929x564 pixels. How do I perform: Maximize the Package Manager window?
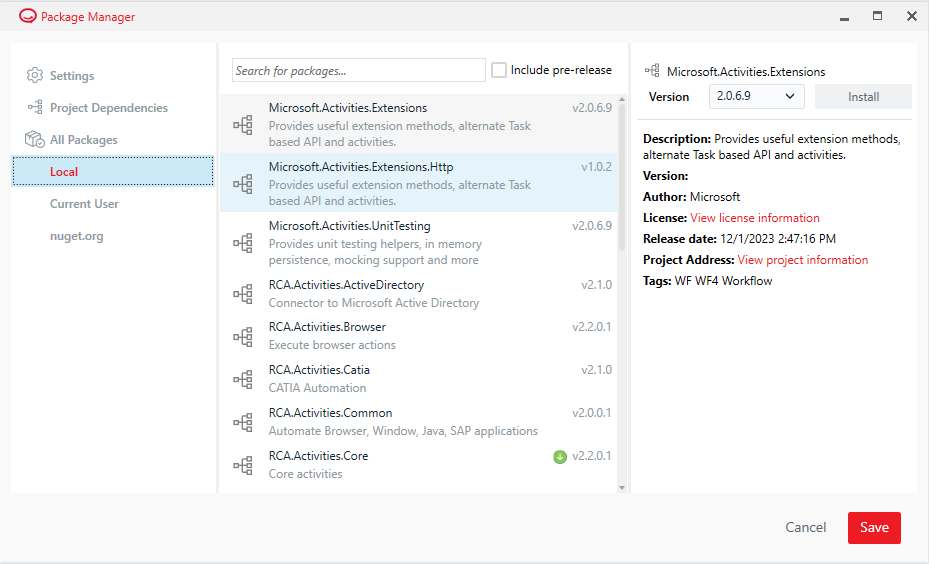click(877, 16)
